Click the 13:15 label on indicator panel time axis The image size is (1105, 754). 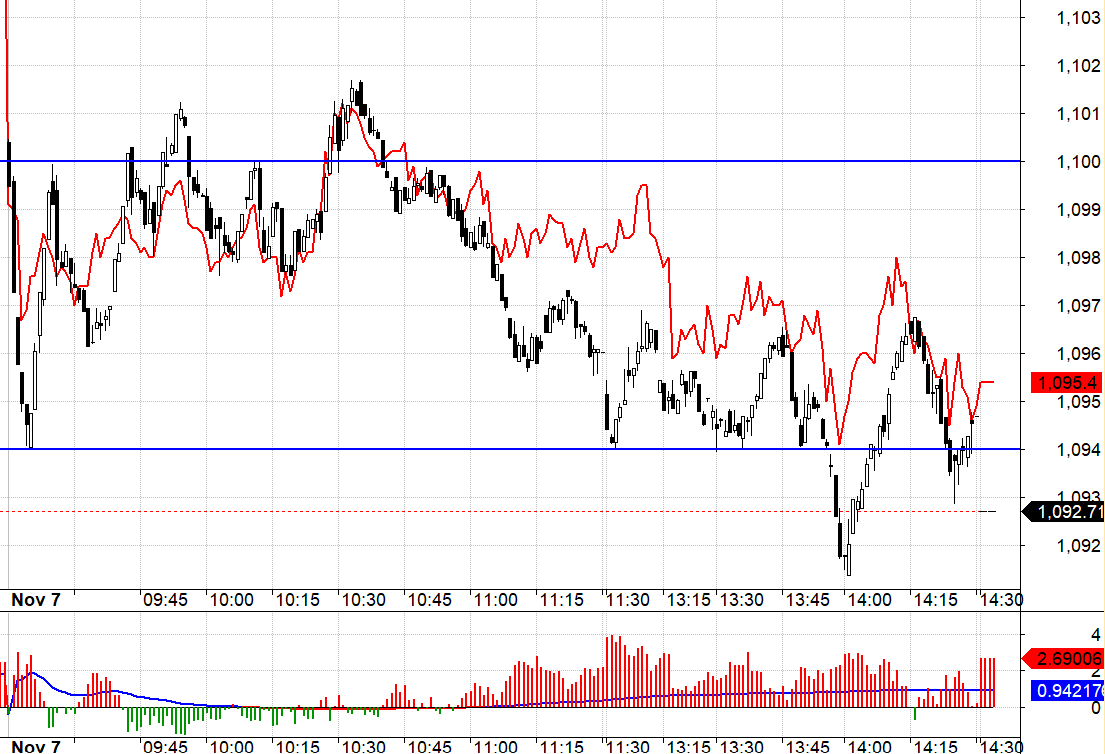[689, 746]
